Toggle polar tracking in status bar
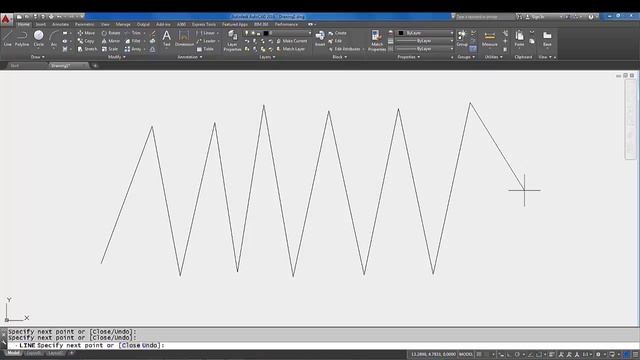The width and height of the screenshot is (640, 360). [517, 354]
